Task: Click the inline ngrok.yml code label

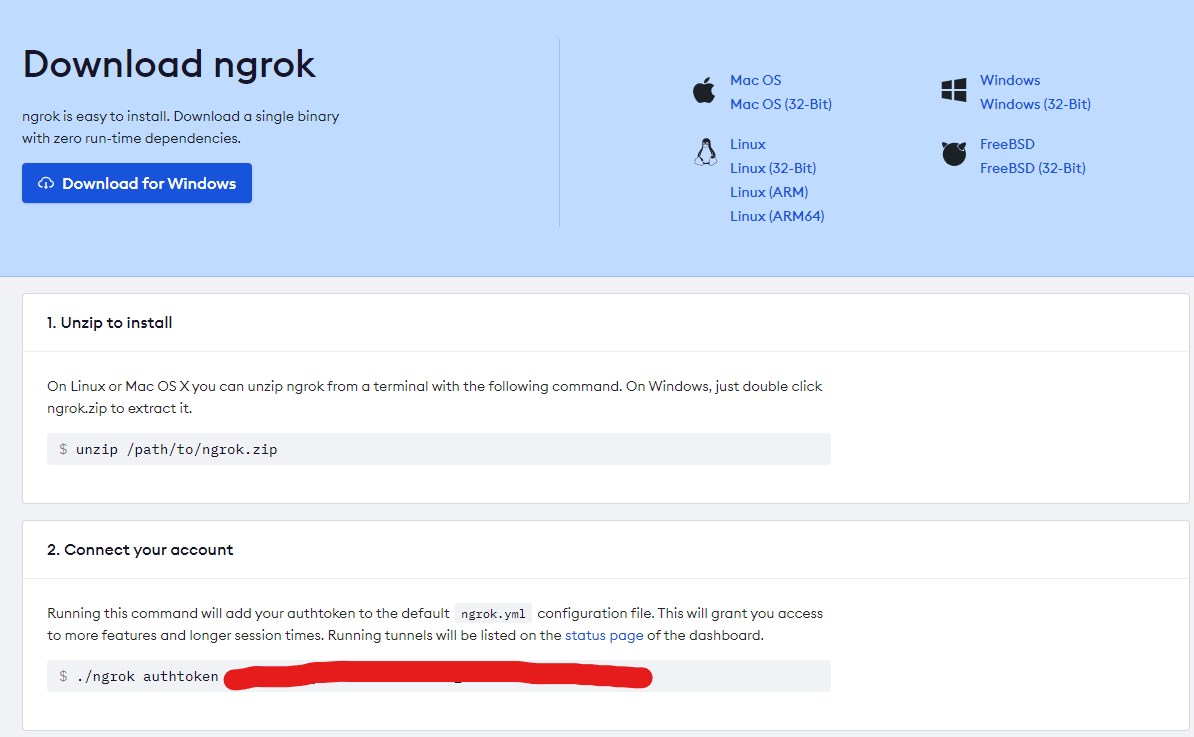Action: (493, 614)
